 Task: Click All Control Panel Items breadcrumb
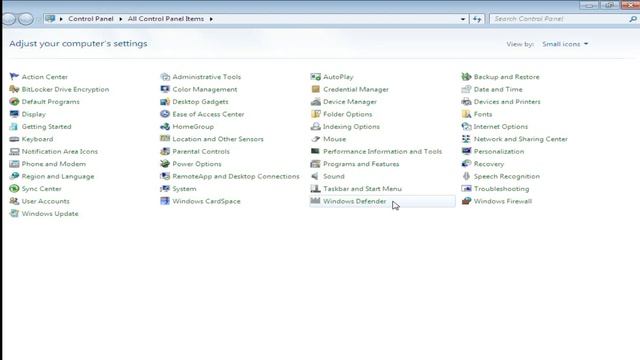tap(166, 19)
